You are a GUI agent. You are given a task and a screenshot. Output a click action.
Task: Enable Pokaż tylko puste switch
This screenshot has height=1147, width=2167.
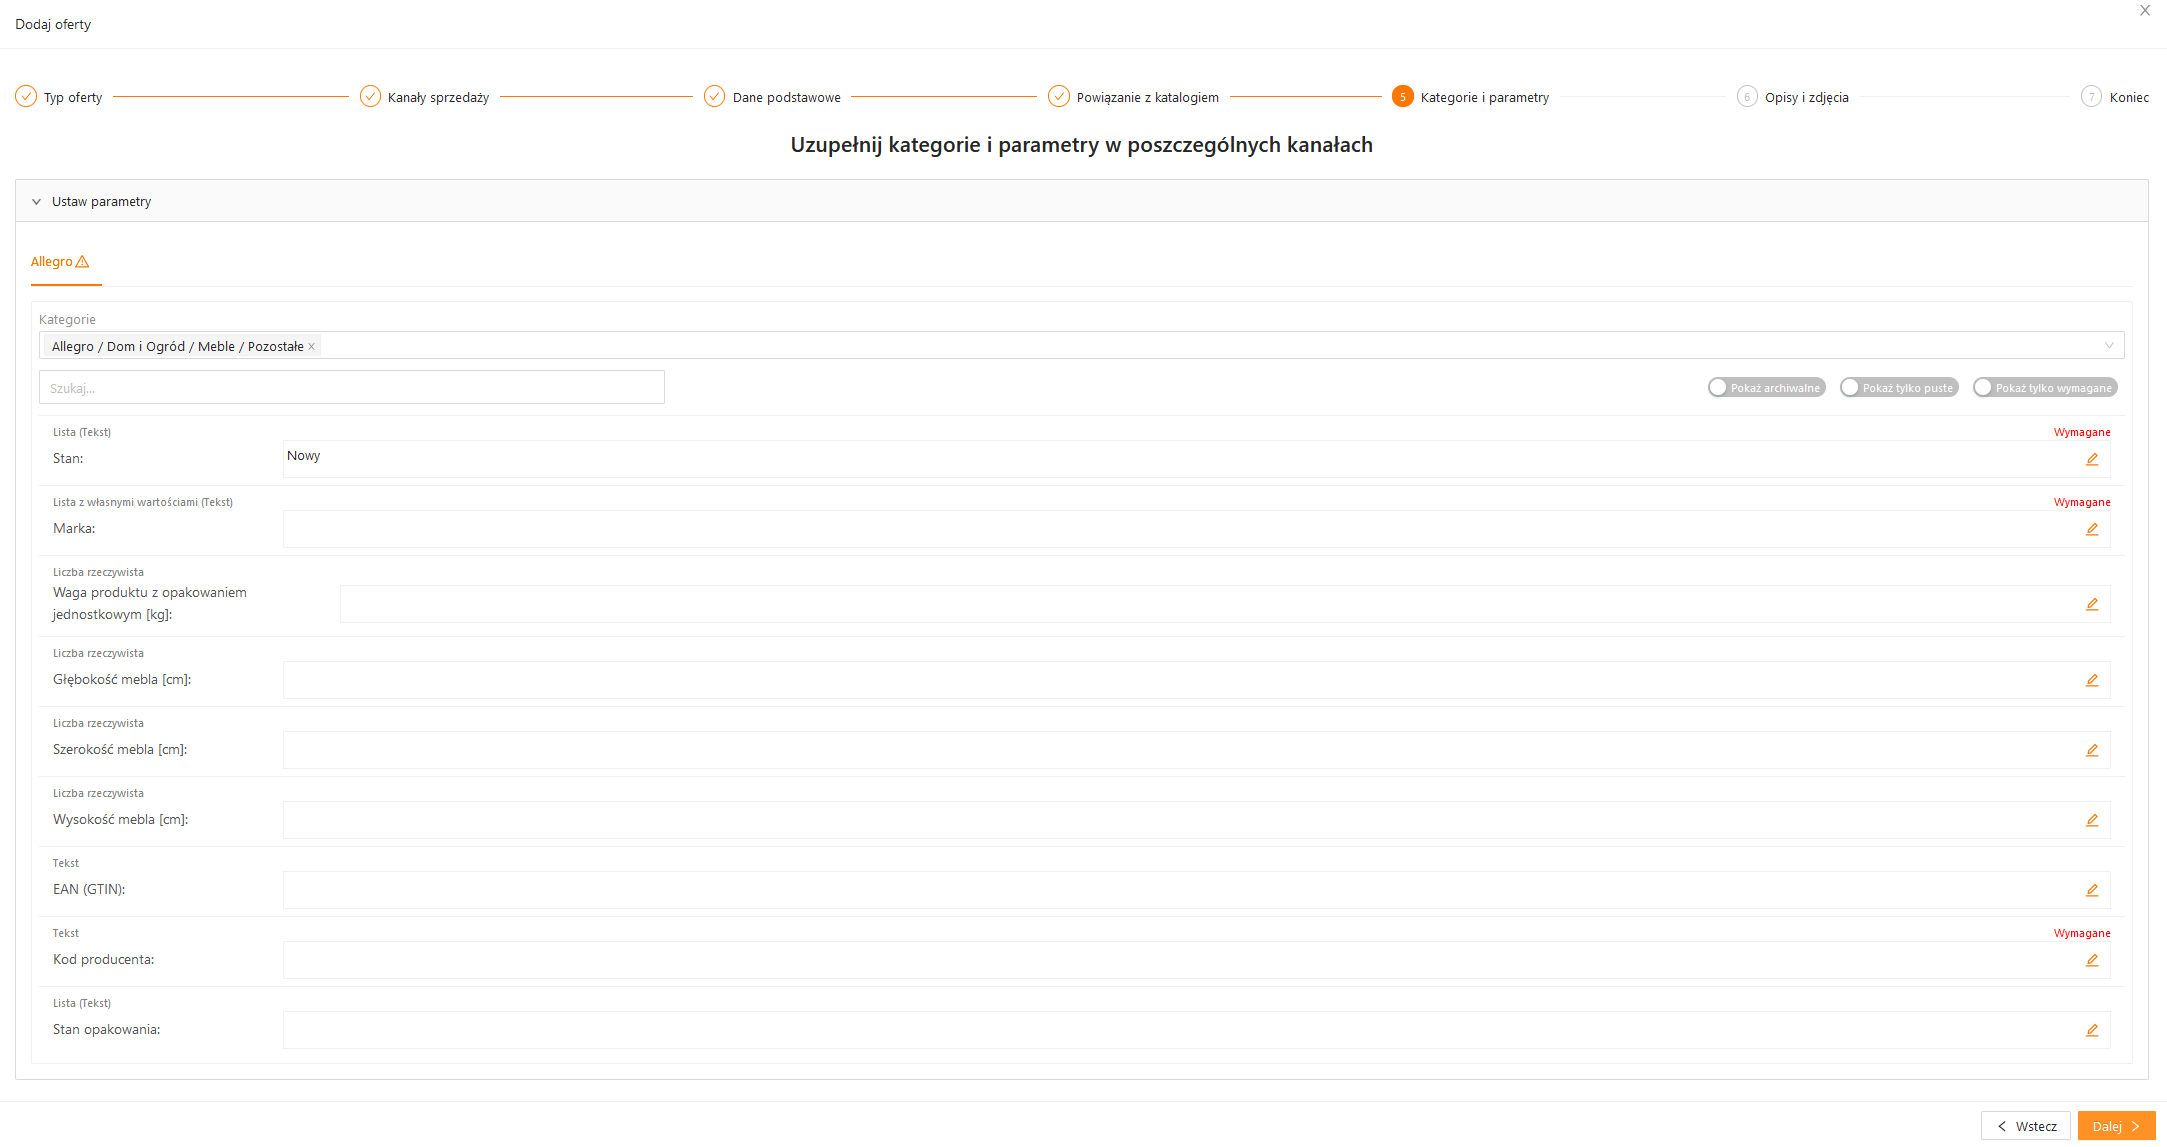pyautogui.click(x=1897, y=388)
